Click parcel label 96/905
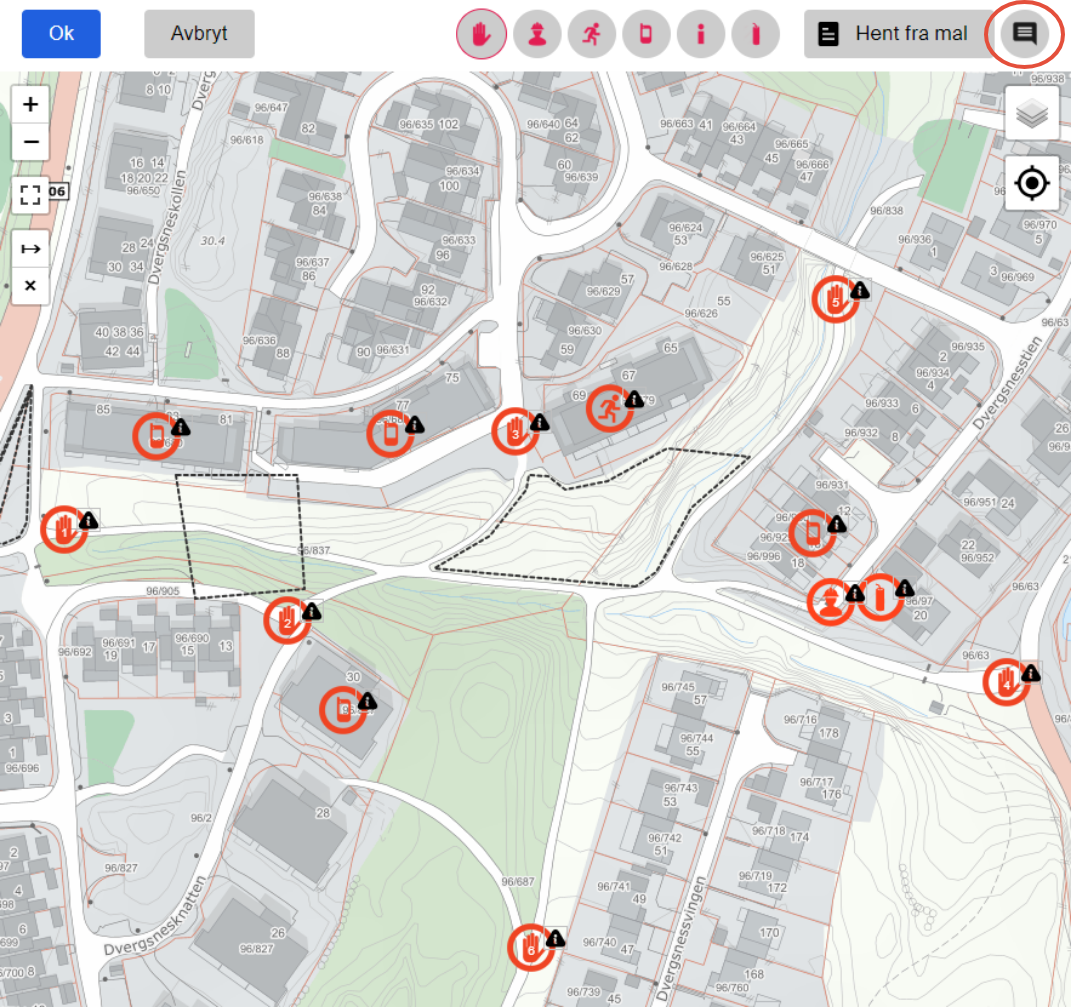 [163, 591]
